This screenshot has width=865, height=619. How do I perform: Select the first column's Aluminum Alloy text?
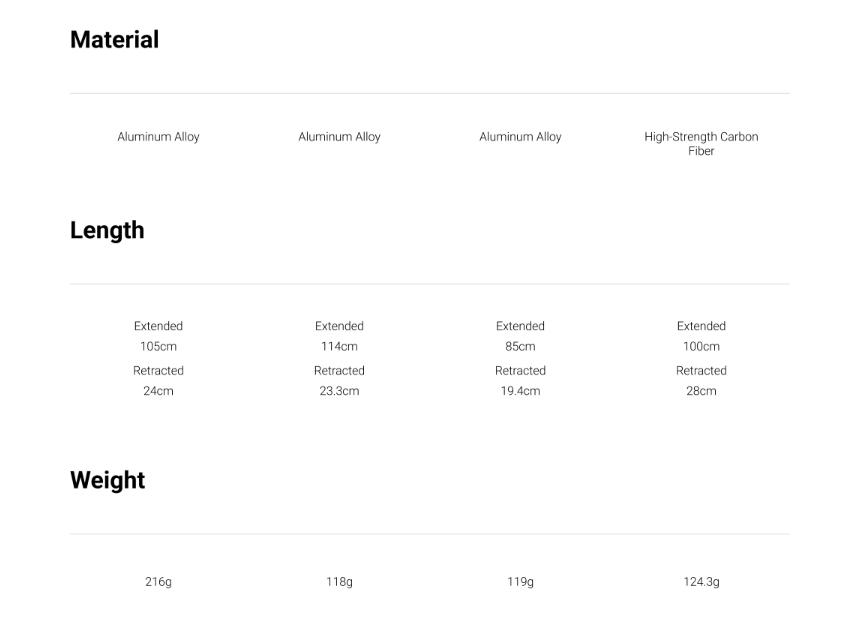[x=158, y=137]
